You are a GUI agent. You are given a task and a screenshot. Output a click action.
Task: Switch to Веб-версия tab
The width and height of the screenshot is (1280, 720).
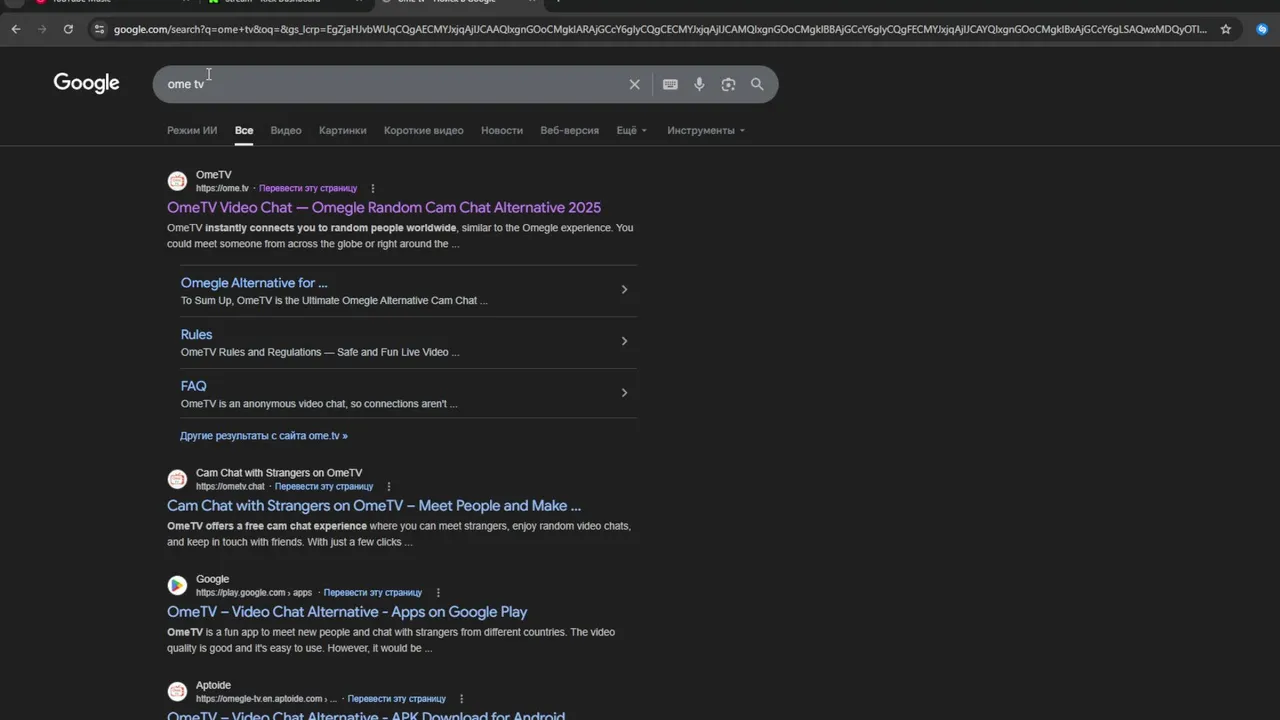(570, 130)
